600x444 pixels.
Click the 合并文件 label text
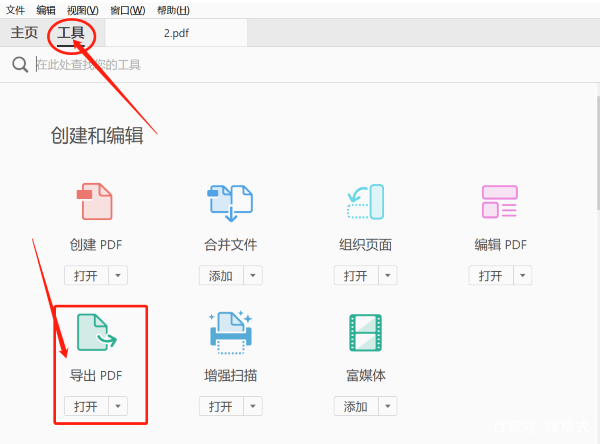pyautogui.click(x=230, y=245)
